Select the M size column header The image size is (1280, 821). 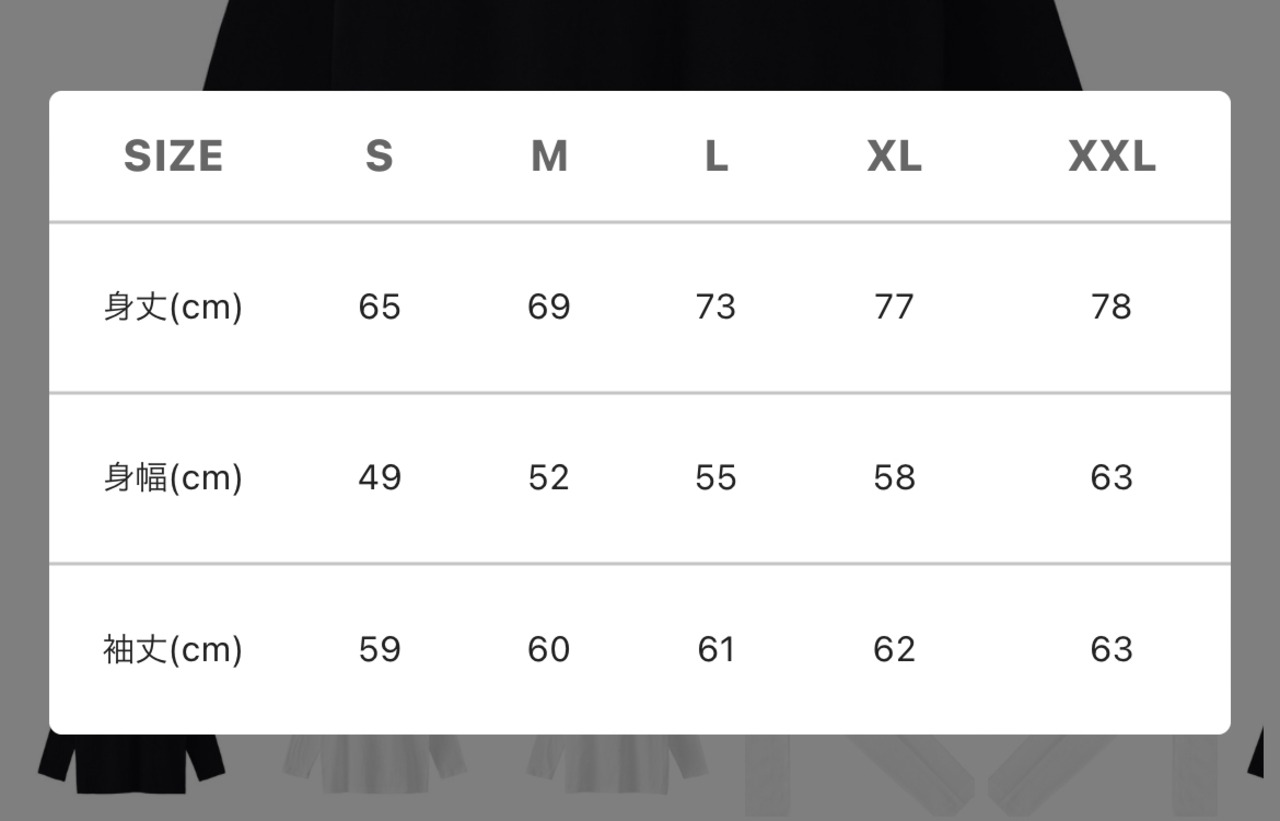[x=549, y=157]
